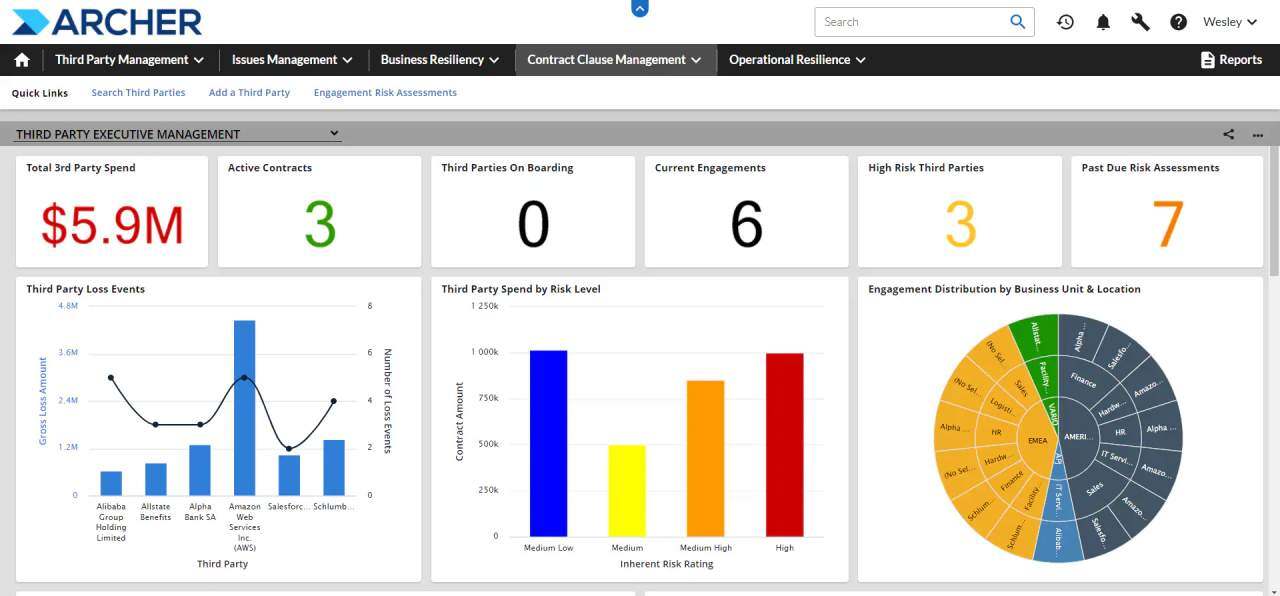Open the recent items history icon
This screenshot has width=1280, height=596.
coord(1065,21)
